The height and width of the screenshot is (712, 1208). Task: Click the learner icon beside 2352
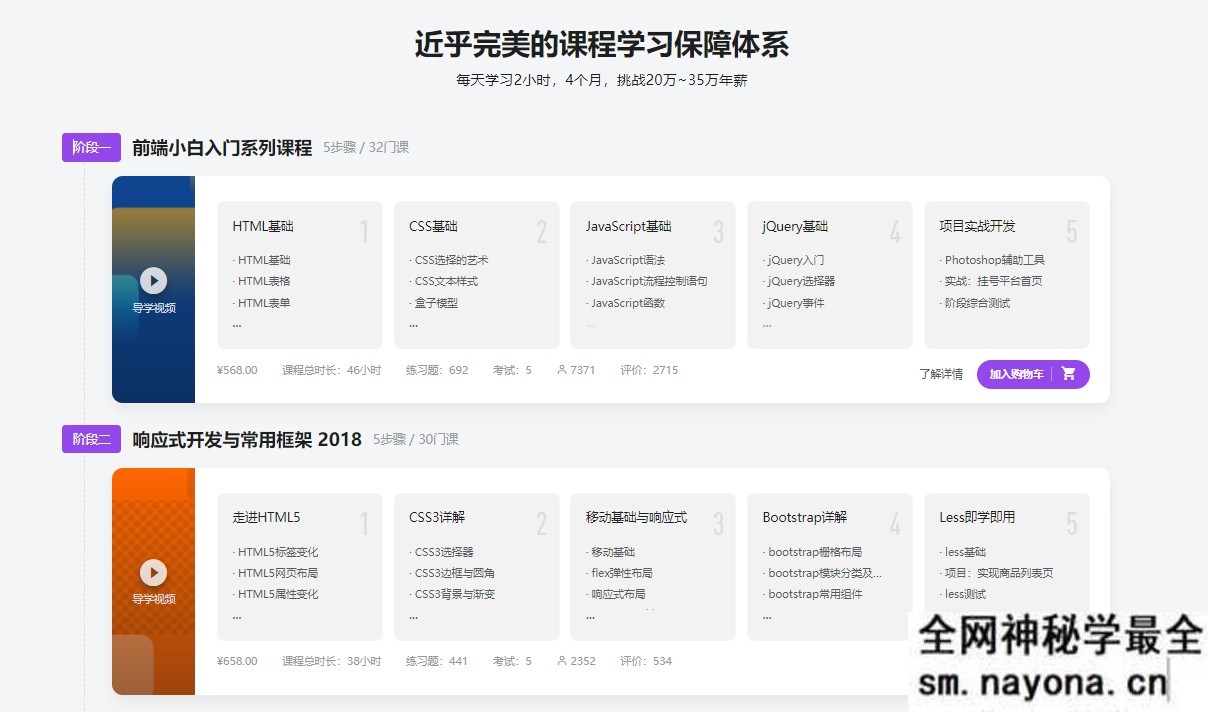pos(561,661)
